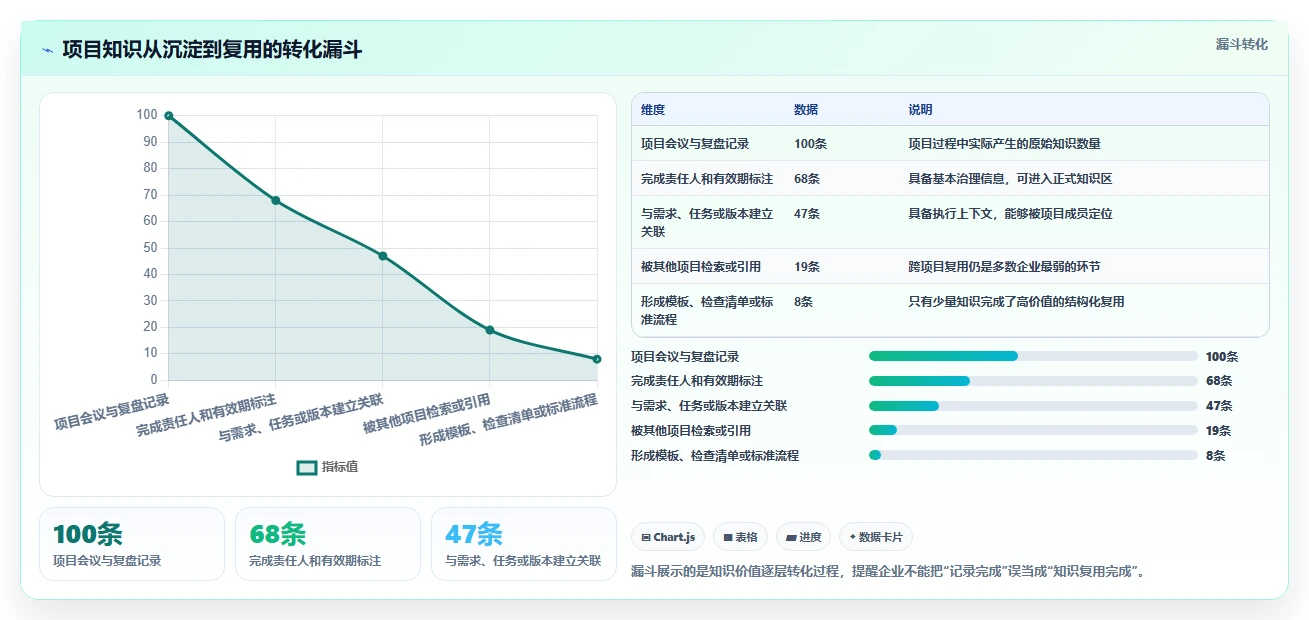Click the 100条 value beside the top progress bar
Image resolution: width=1309 pixels, height=620 pixels.
(x=1222, y=356)
